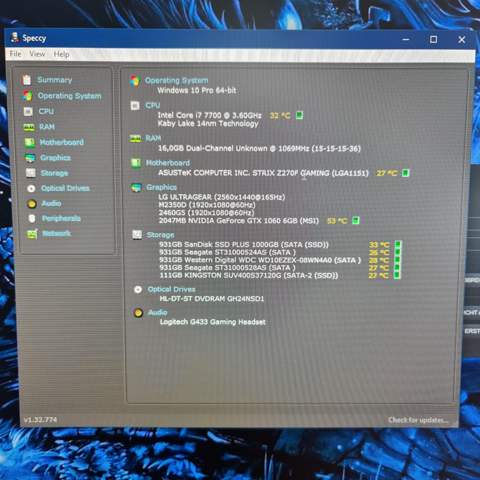The height and width of the screenshot is (480, 480).
Task: Select Summary icon in sidebar
Action: point(27,80)
